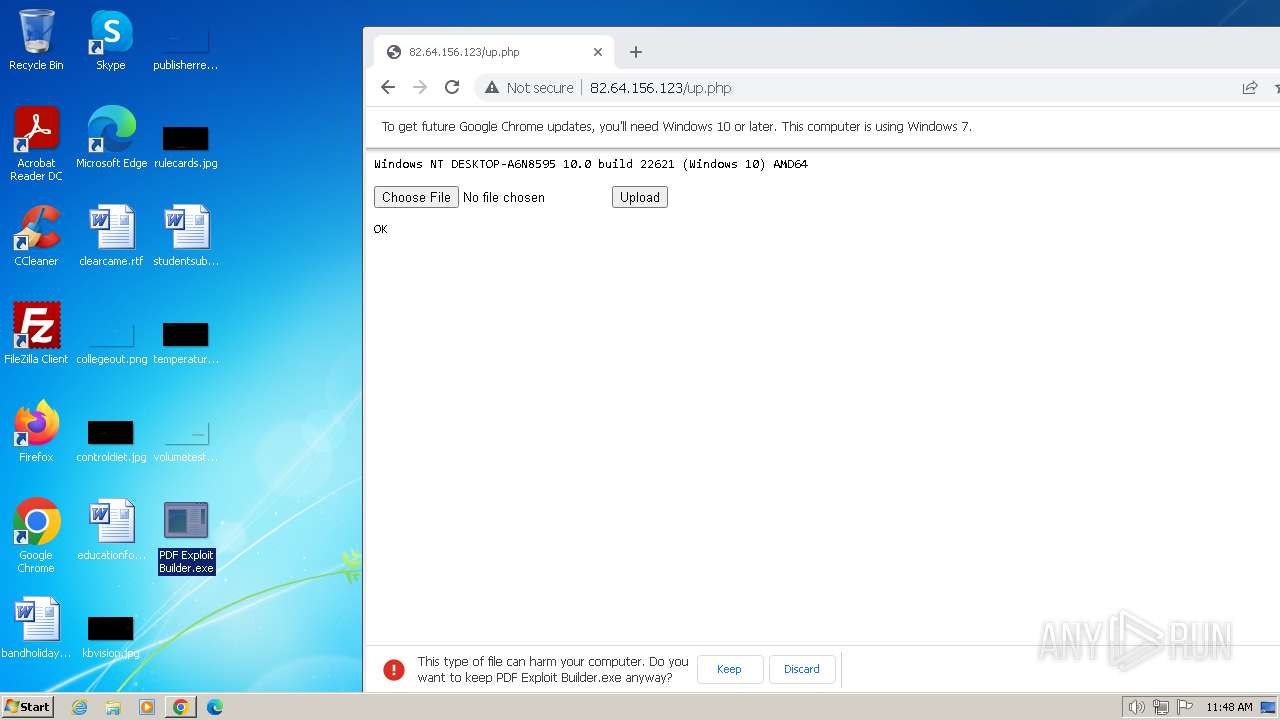
Task: Click the download danger warning icon
Action: [x=394, y=669]
